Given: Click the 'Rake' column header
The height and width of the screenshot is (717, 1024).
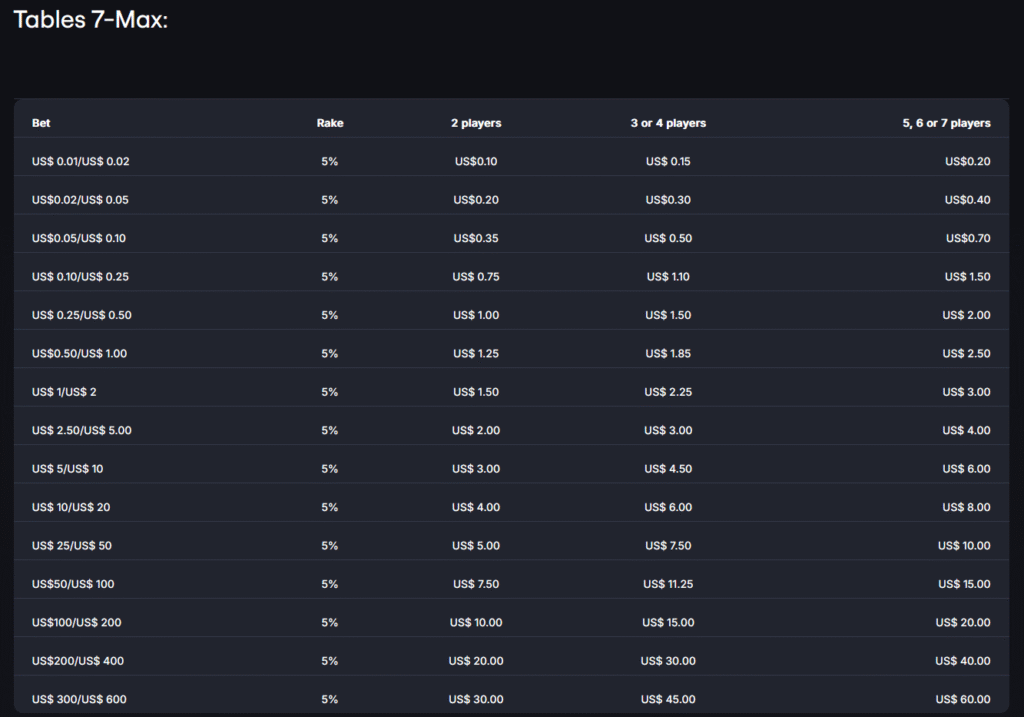Looking at the screenshot, I should (330, 123).
